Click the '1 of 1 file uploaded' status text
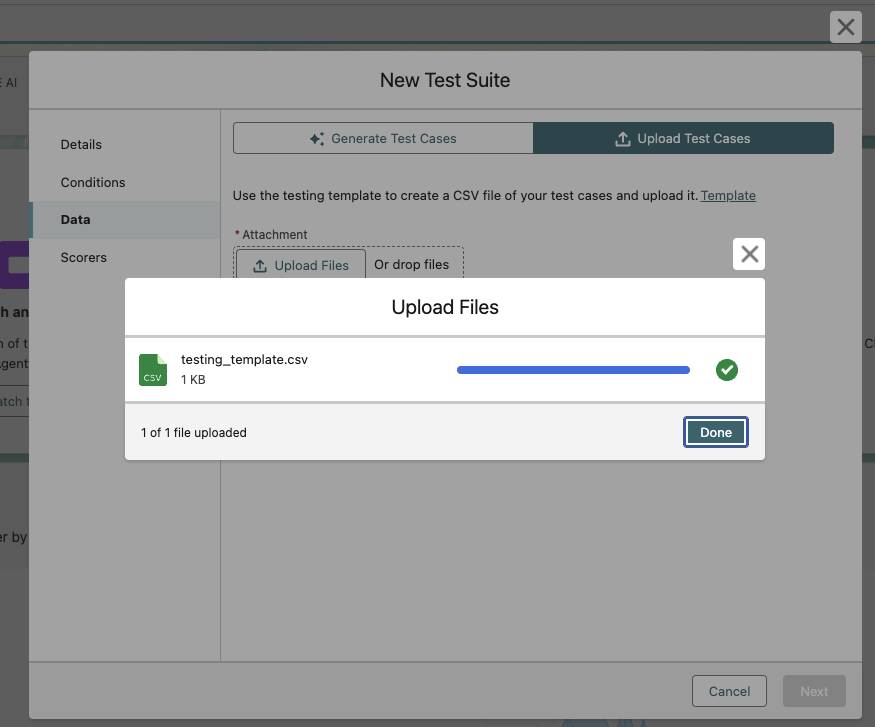 pos(194,433)
